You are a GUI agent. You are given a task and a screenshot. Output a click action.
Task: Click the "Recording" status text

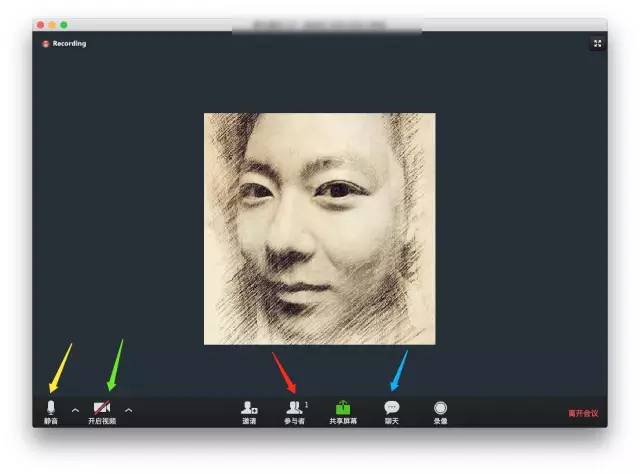[70, 44]
